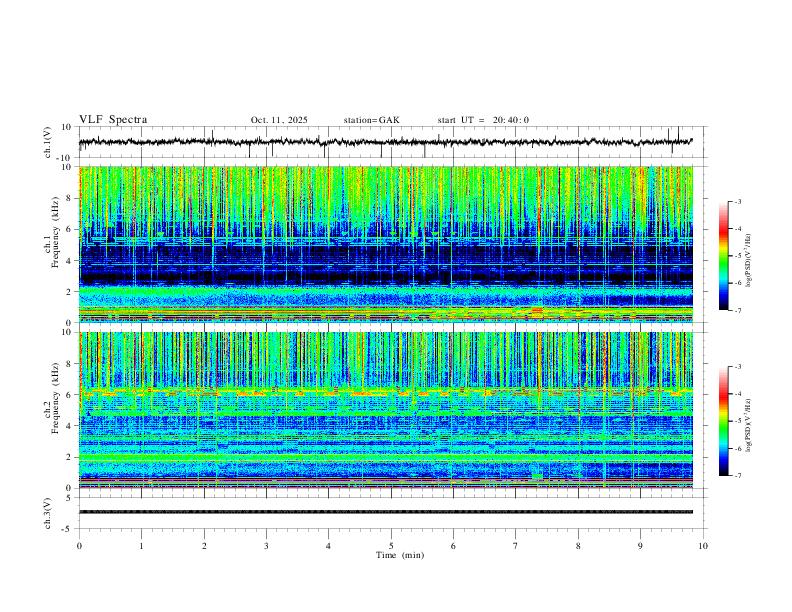Click the ch.3 voltage trace panel
Image resolution: width=792 pixels, height=612 pixels.
pyautogui.click(x=393, y=513)
